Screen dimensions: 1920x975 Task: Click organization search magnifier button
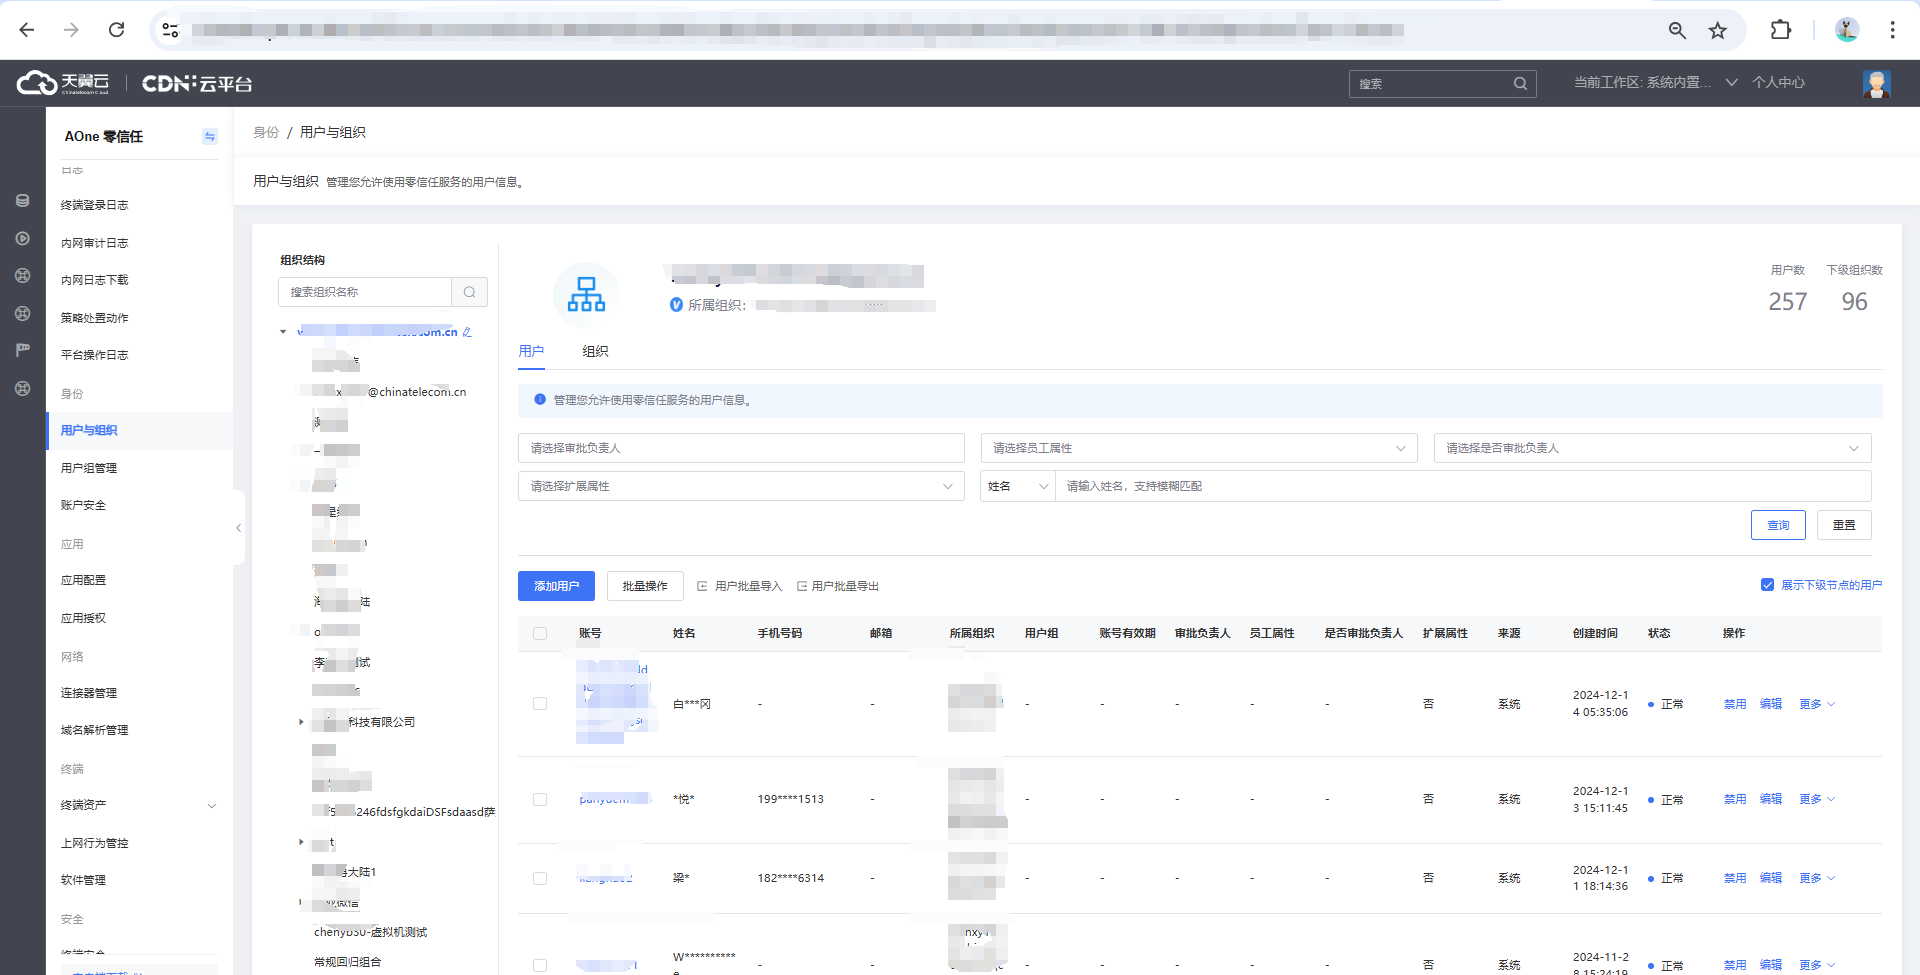[469, 292]
